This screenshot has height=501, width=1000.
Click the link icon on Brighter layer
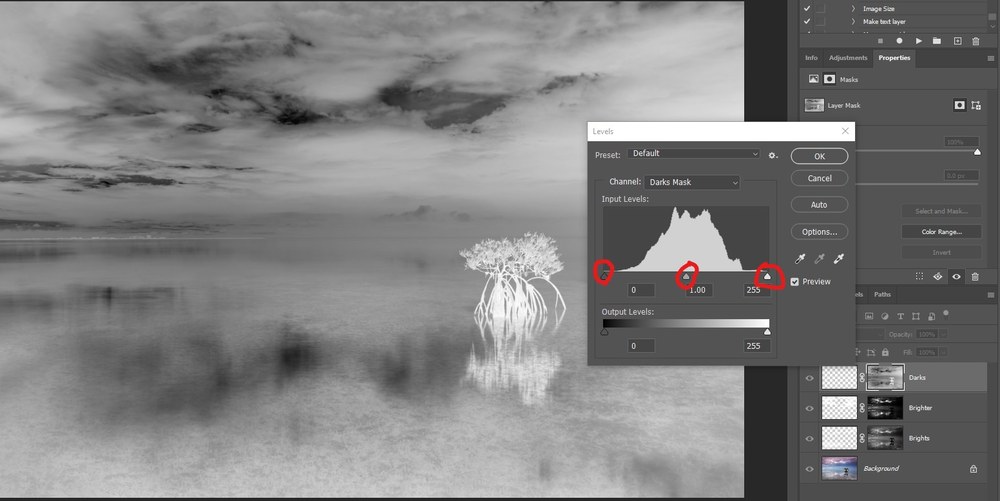[862, 408]
